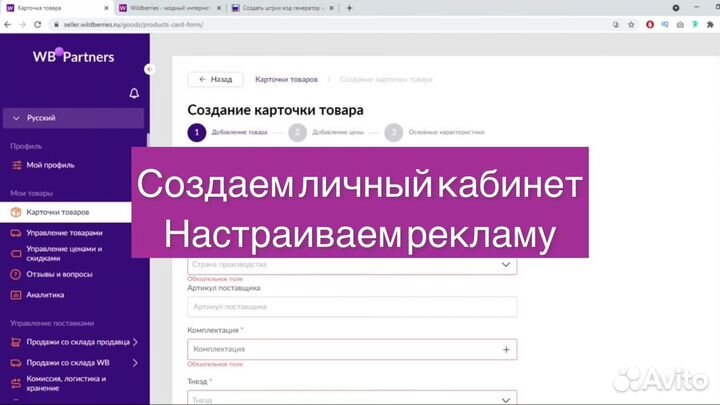Screen dimensions: 720x405
Task: Open Комиссия, логистика и хранение
Action: 66,383
